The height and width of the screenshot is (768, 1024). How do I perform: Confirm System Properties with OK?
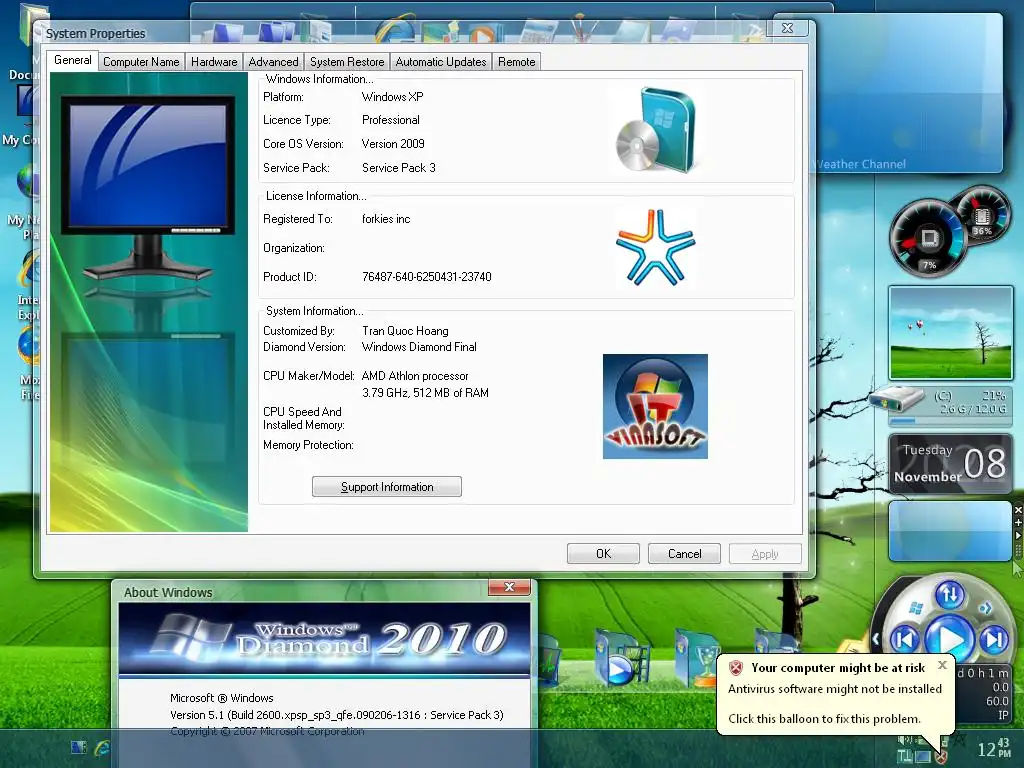pos(603,554)
